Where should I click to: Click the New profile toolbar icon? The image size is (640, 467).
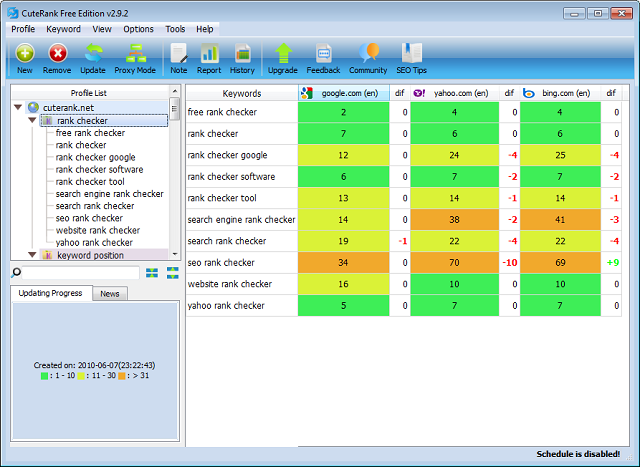pos(25,53)
